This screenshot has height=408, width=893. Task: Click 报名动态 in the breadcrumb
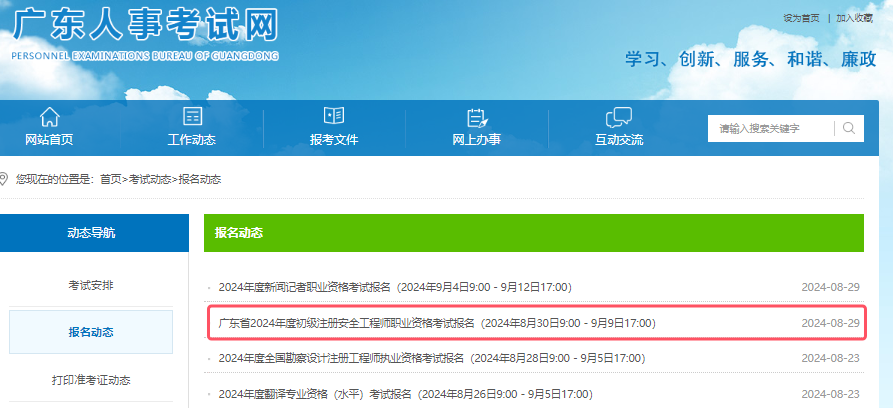[x=200, y=179]
